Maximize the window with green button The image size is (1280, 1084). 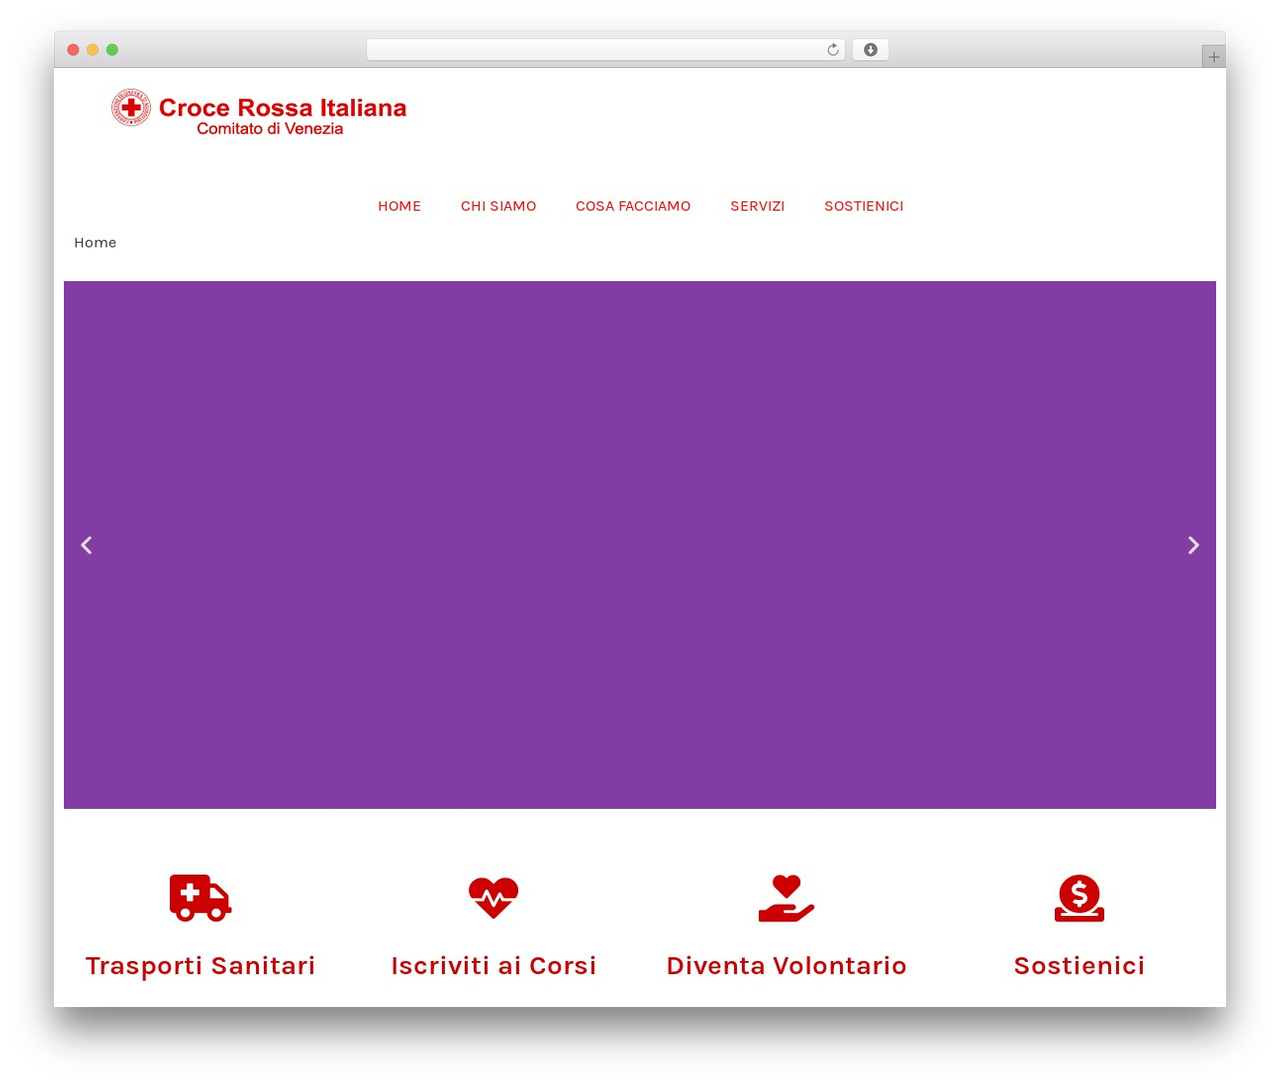point(112,50)
